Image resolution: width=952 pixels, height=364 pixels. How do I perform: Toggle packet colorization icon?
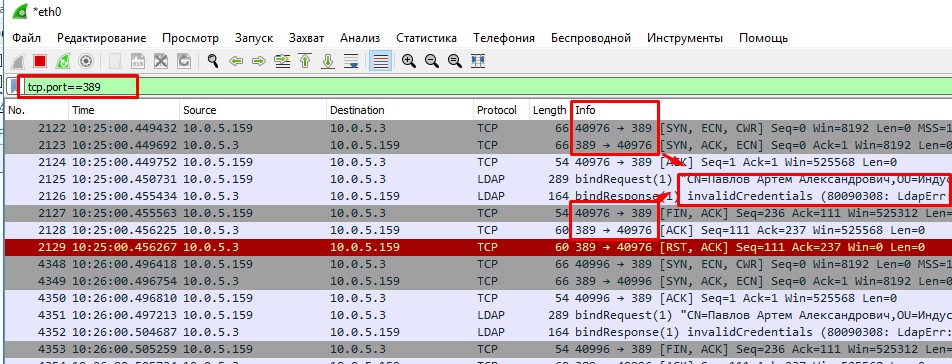coord(381,61)
